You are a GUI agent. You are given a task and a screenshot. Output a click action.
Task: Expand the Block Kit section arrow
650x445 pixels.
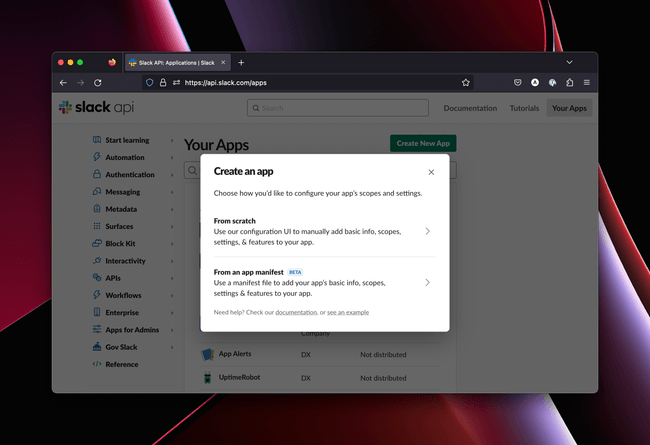[172, 243]
